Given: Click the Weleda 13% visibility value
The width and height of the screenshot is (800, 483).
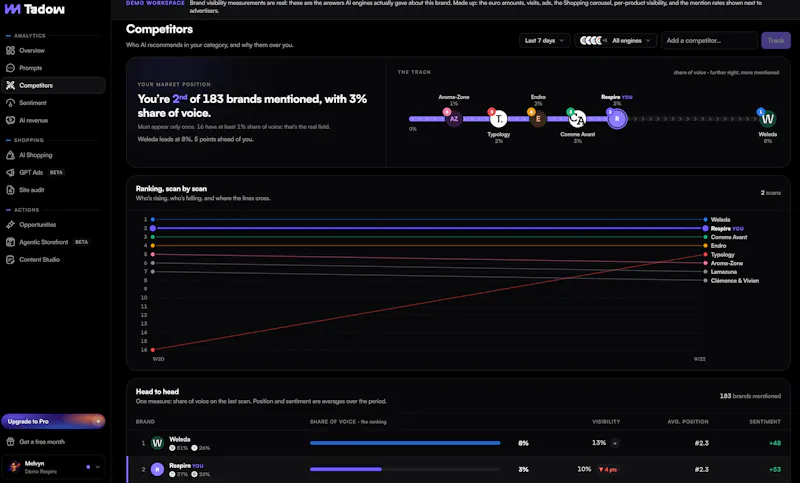Looking at the screenshot, I should [x=598, y=443].
